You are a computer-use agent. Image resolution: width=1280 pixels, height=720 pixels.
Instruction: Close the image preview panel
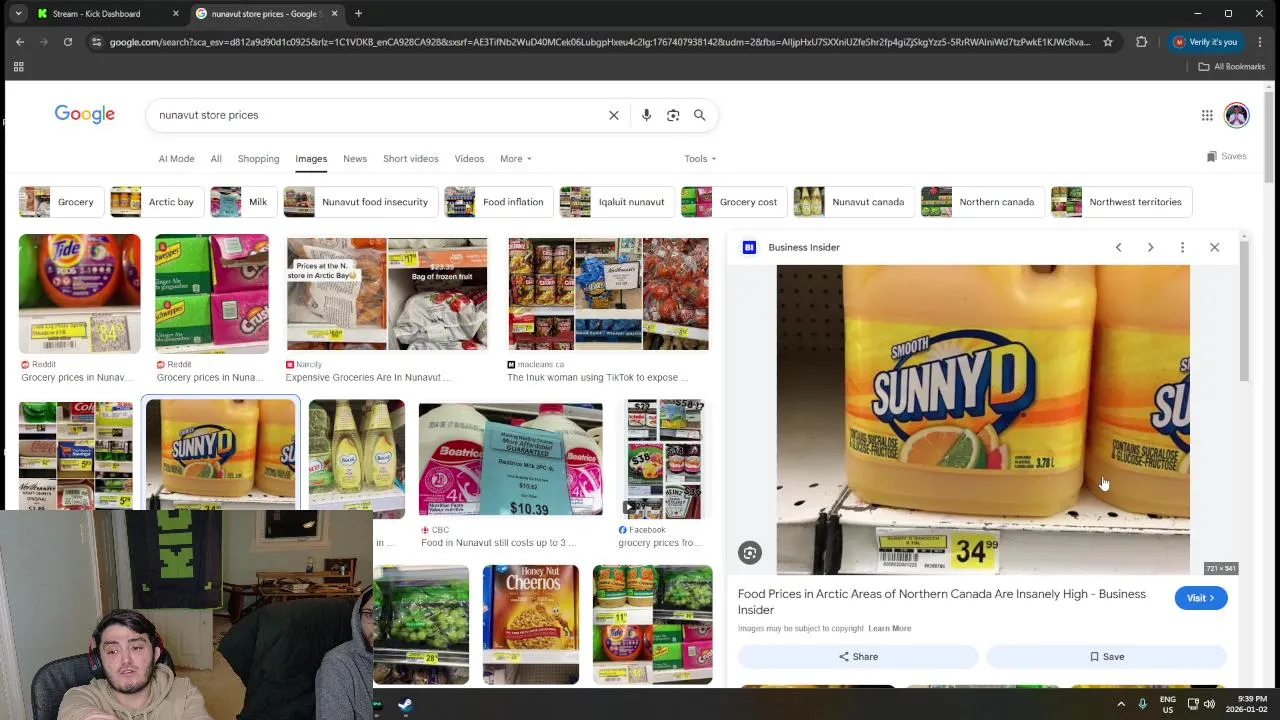1214,247
